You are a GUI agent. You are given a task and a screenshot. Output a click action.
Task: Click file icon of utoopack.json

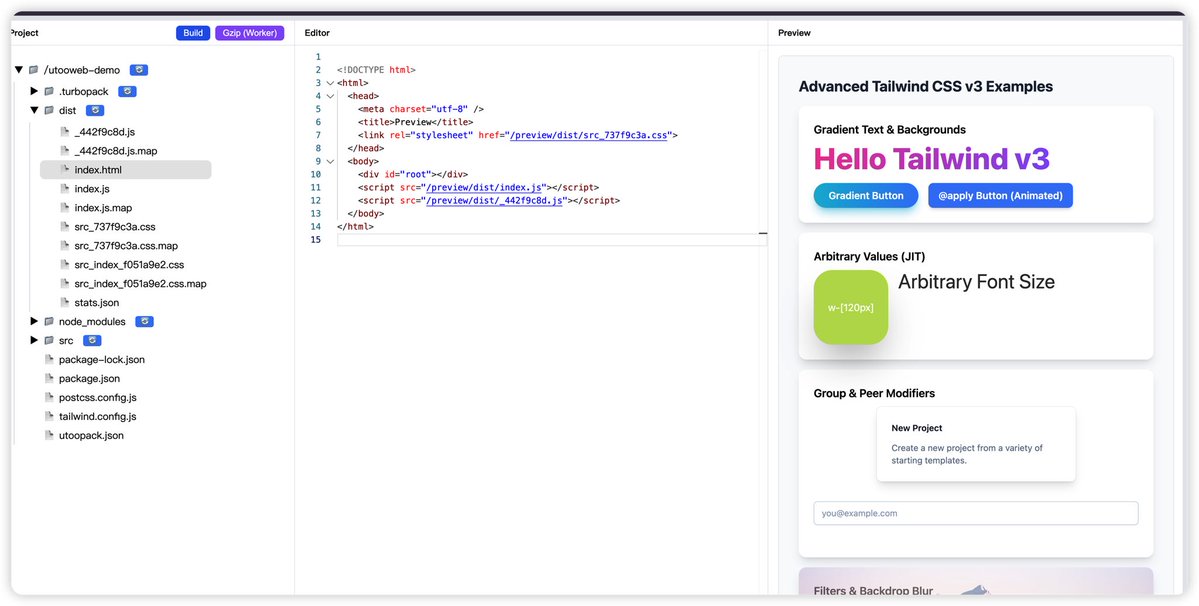pyautogui.click(x=50, y=436)
